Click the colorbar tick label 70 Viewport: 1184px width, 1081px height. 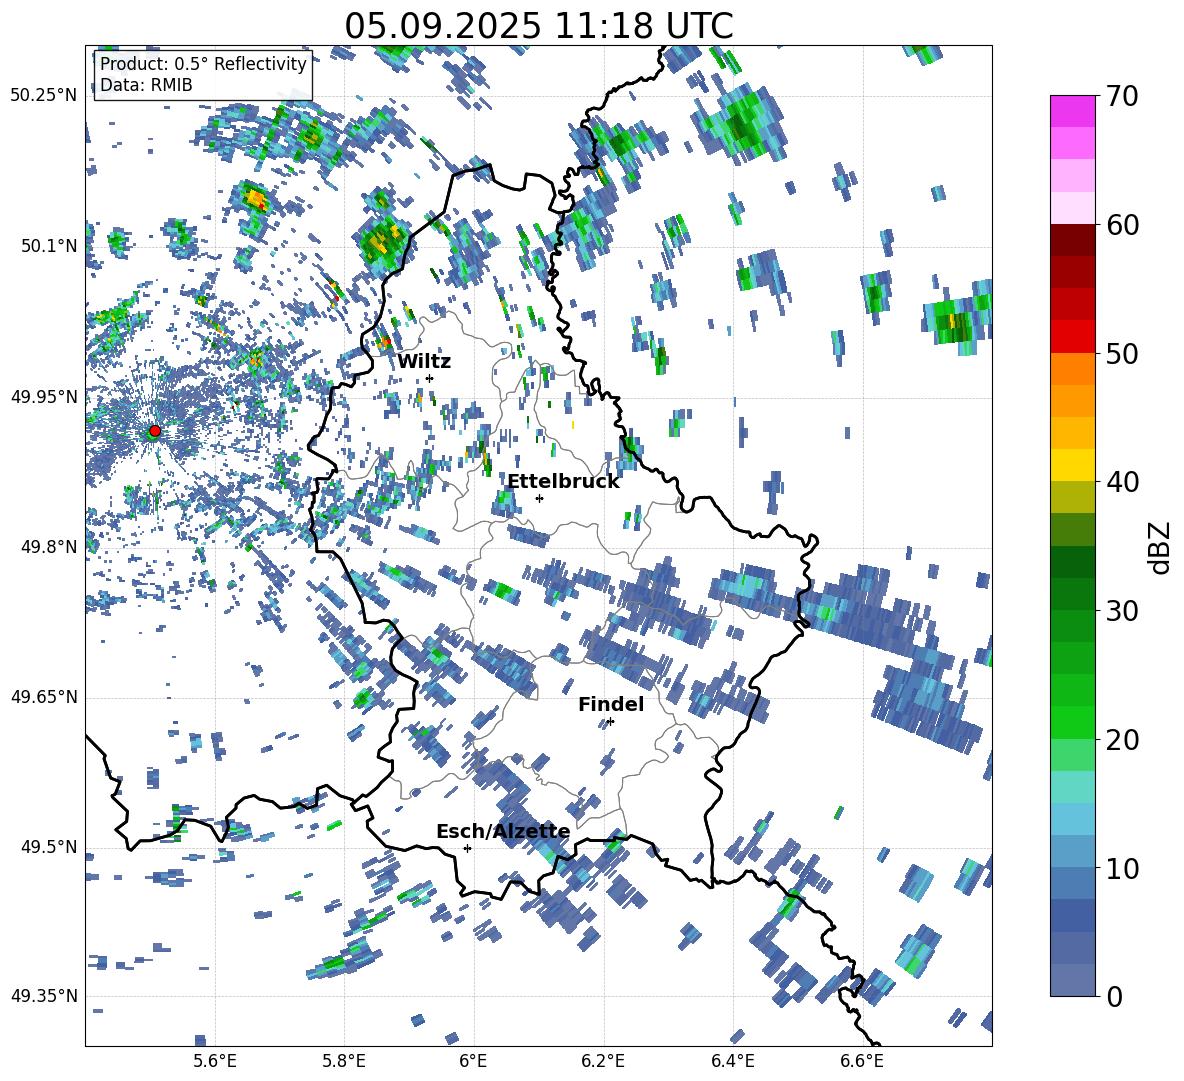point(1122,96)
